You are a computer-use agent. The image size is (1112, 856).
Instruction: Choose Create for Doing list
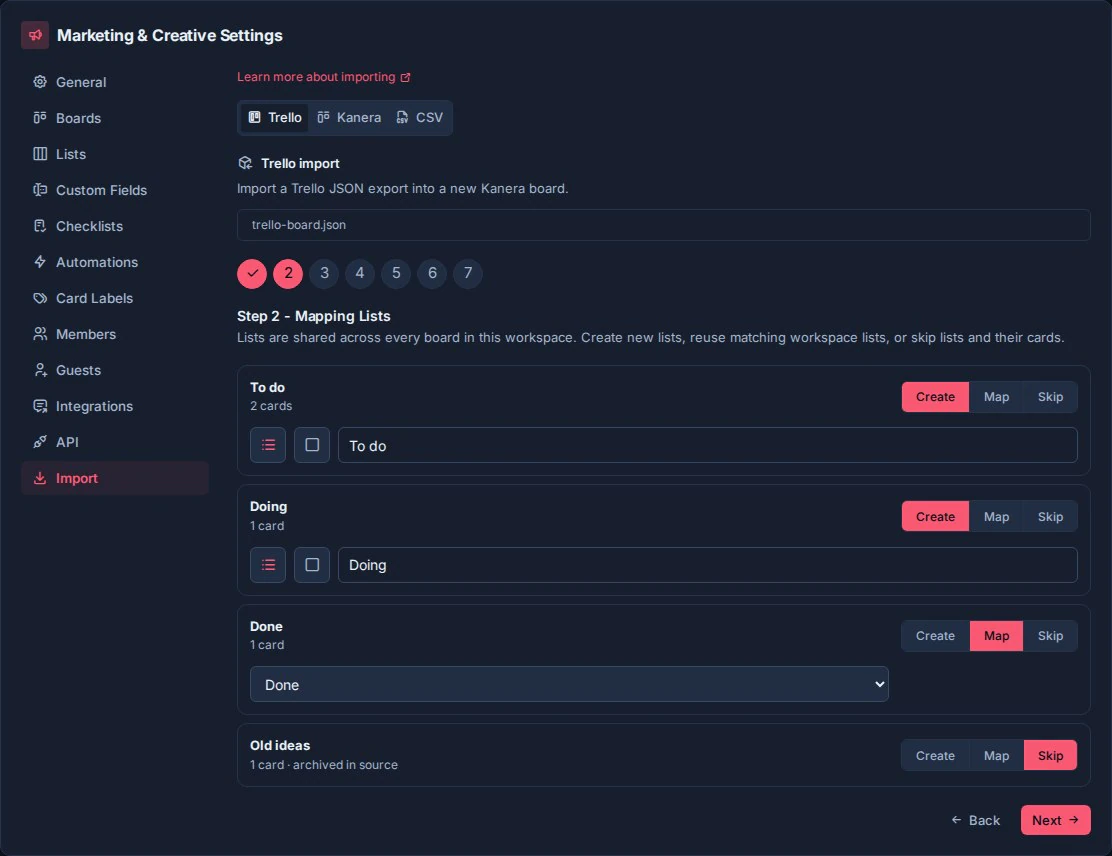(x=935, y=517)
